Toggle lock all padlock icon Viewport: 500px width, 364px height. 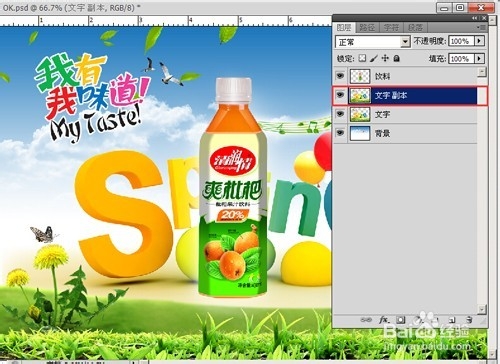click(x=396, y=58)
